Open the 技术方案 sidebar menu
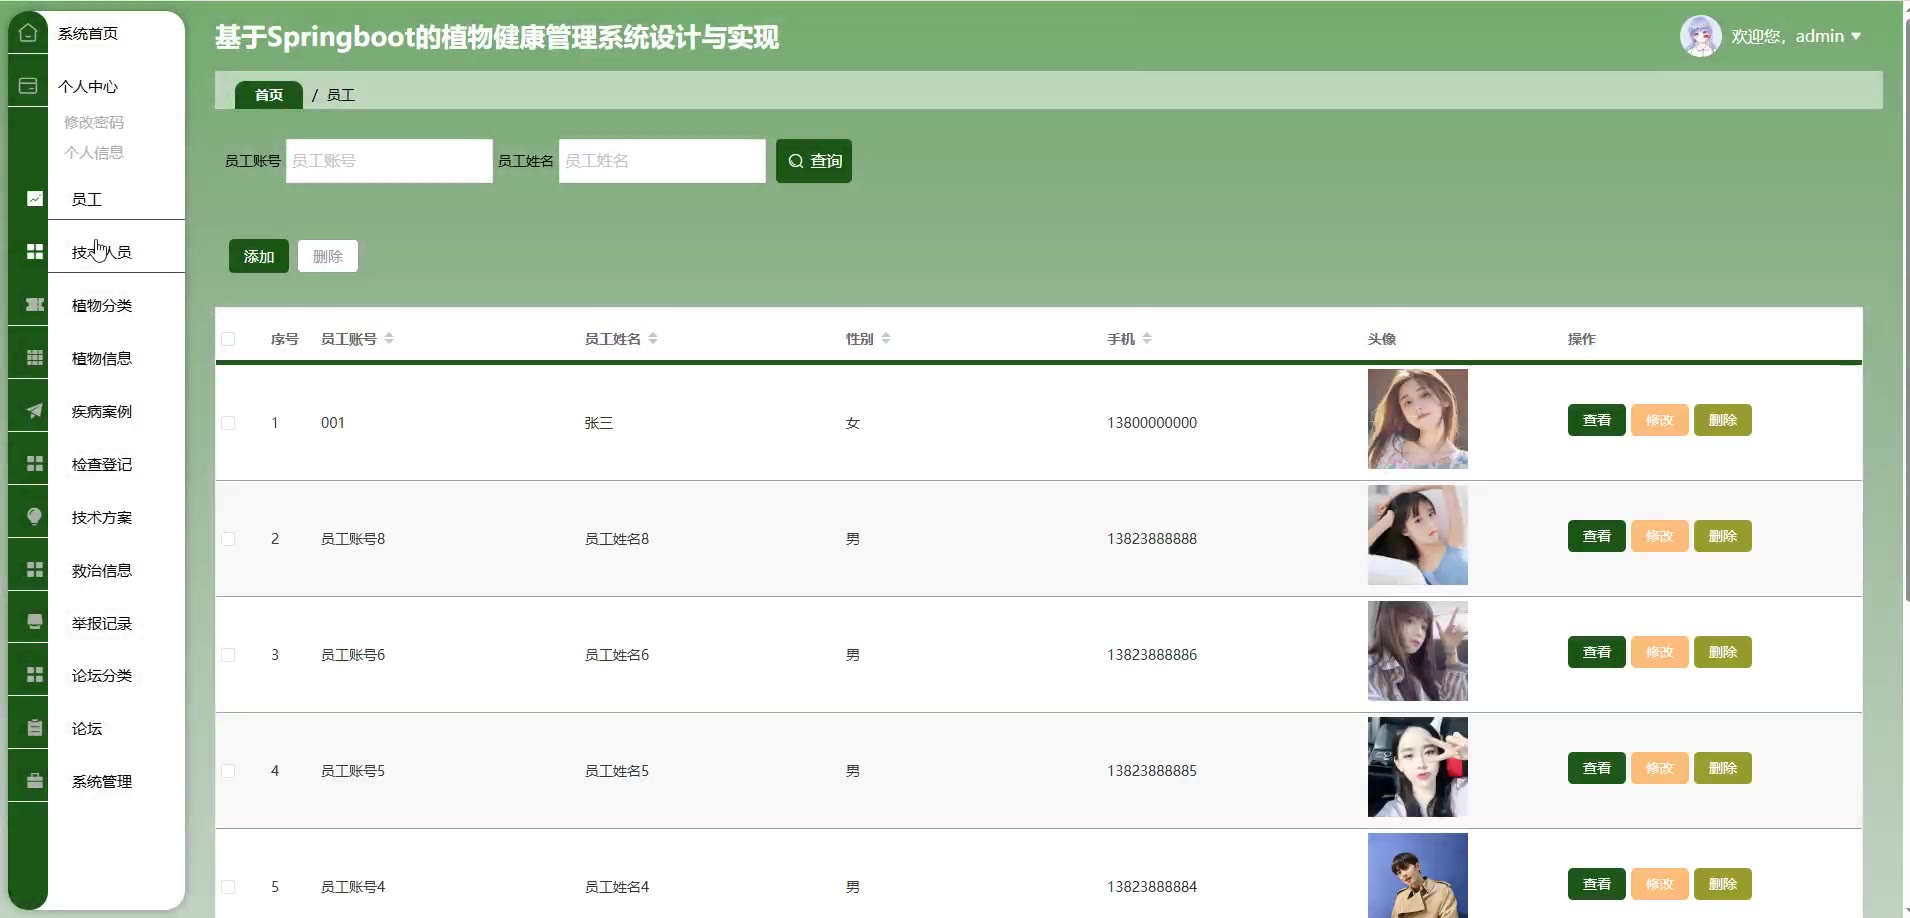The image size is (1910, 918). pos(102,517)
